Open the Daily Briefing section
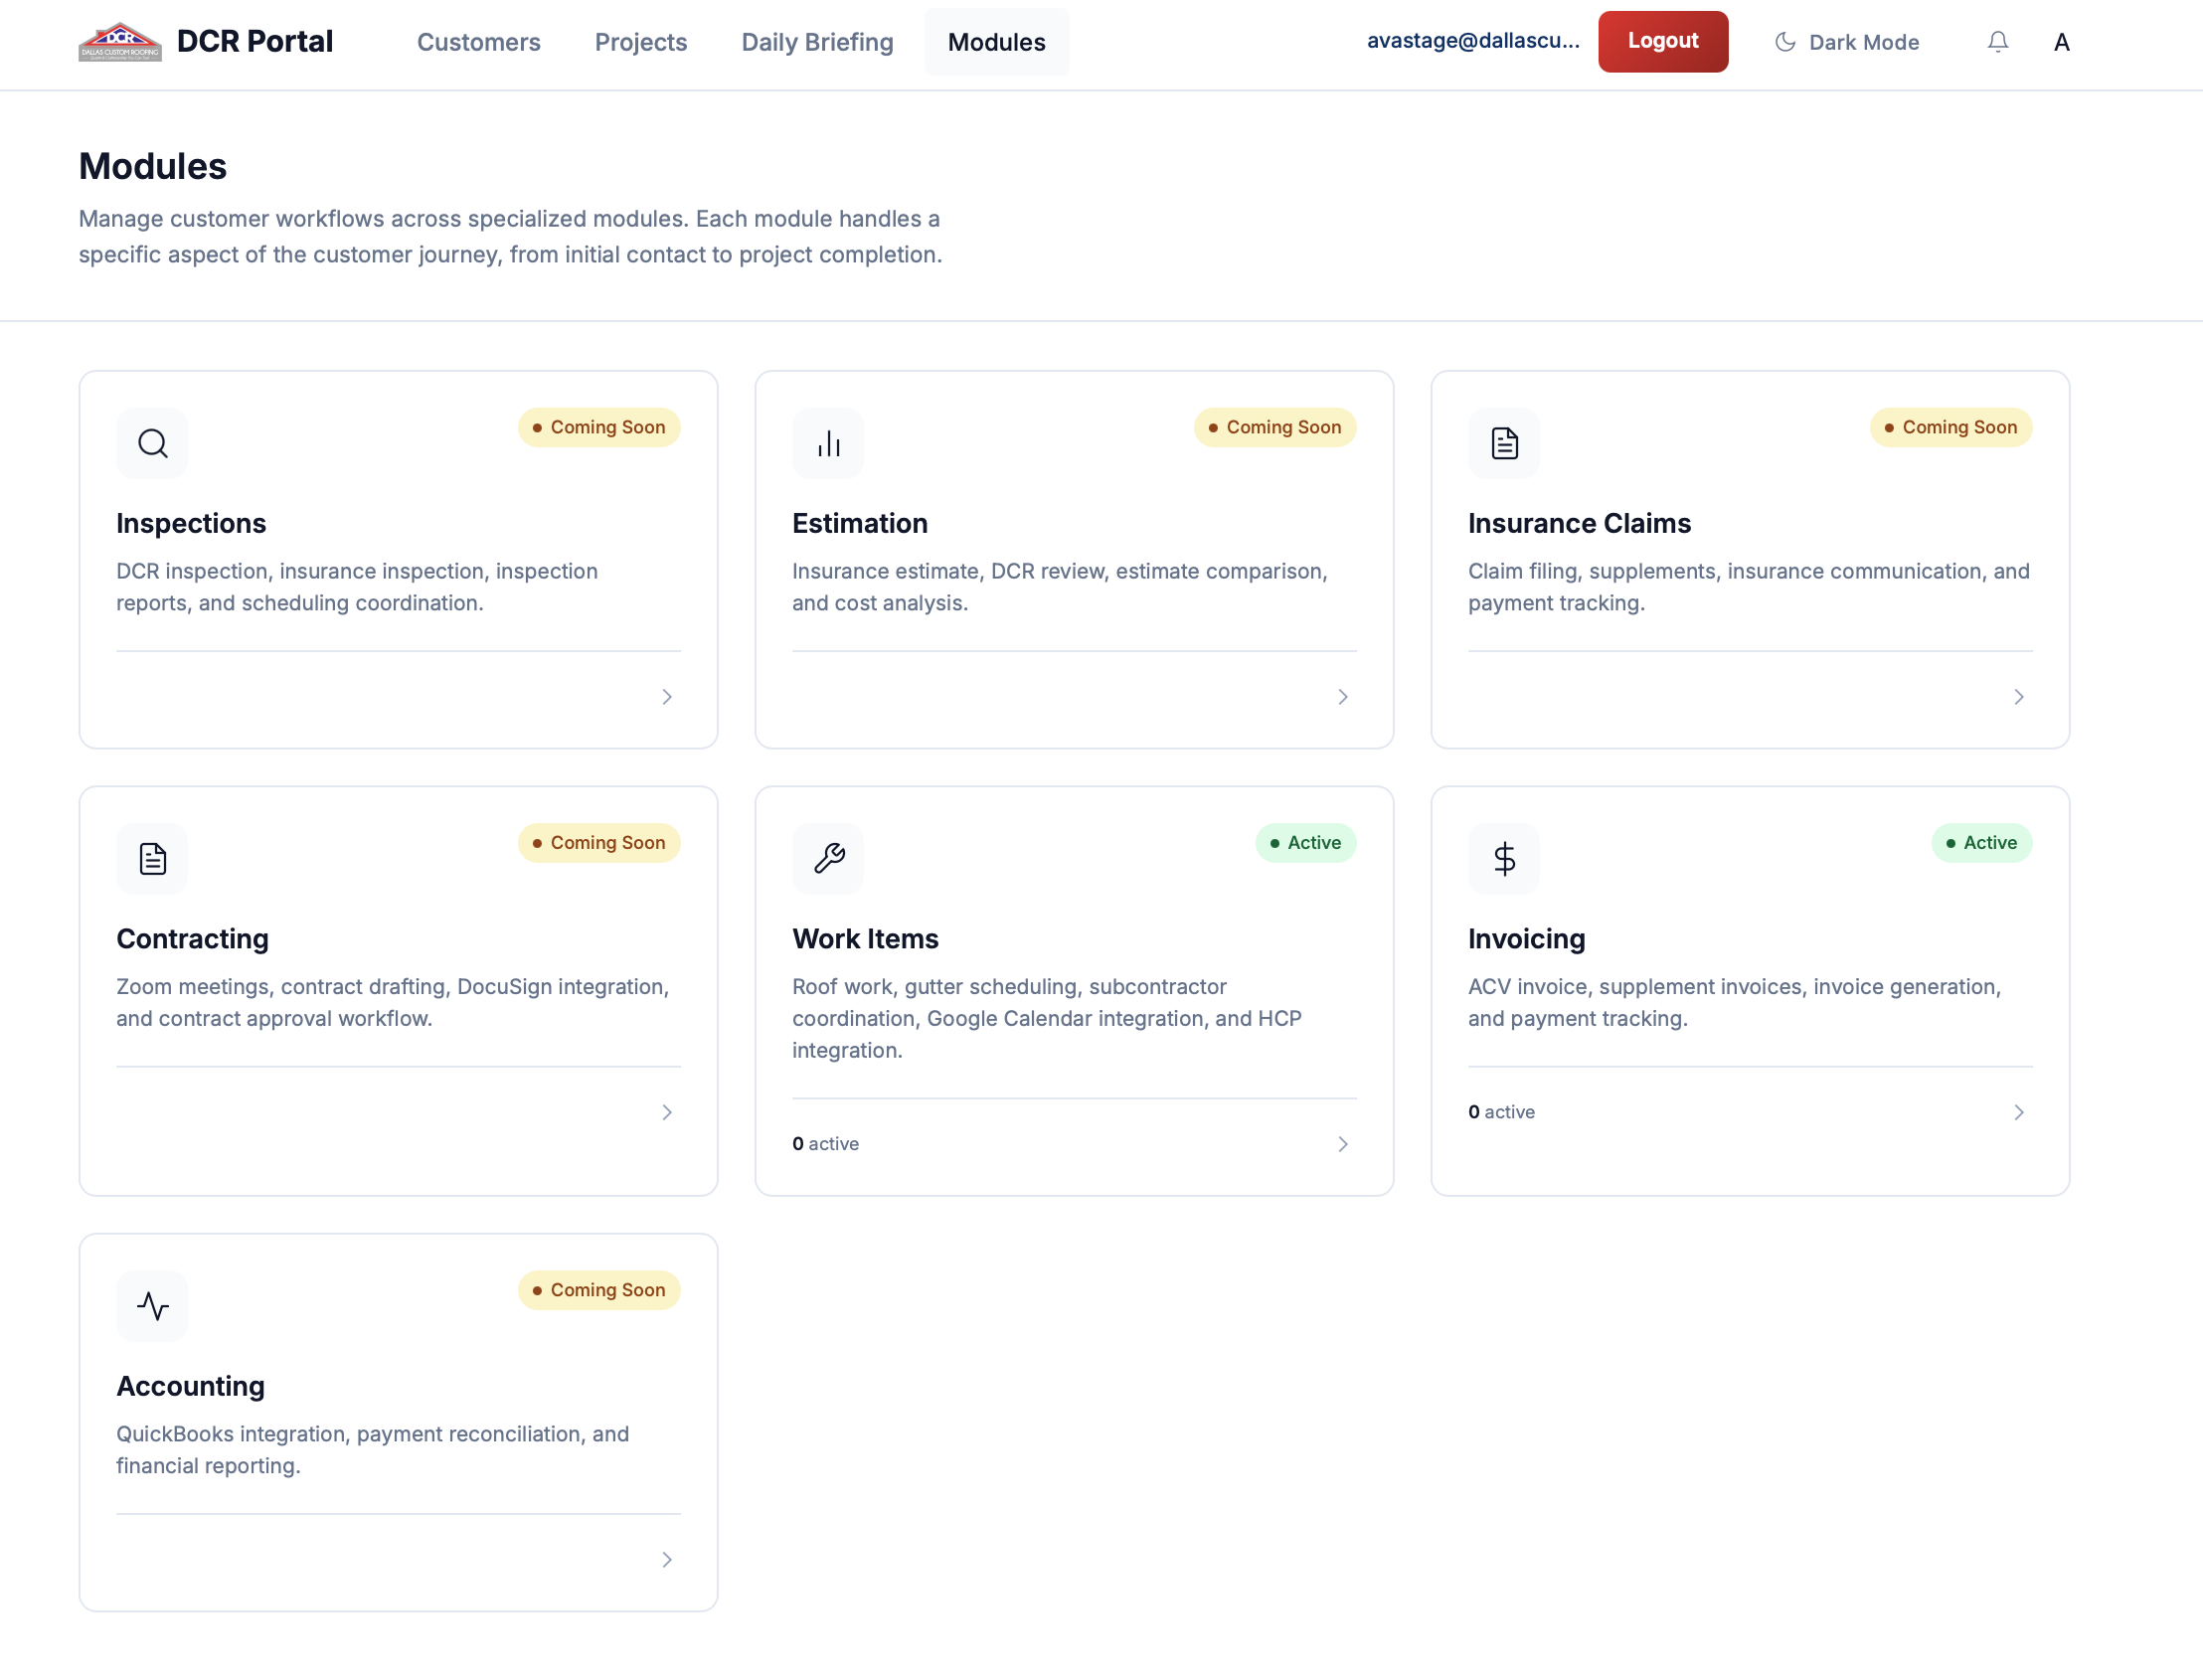Image resolution: width=2203 pixels, height=1680 pixels. (816, 42)
